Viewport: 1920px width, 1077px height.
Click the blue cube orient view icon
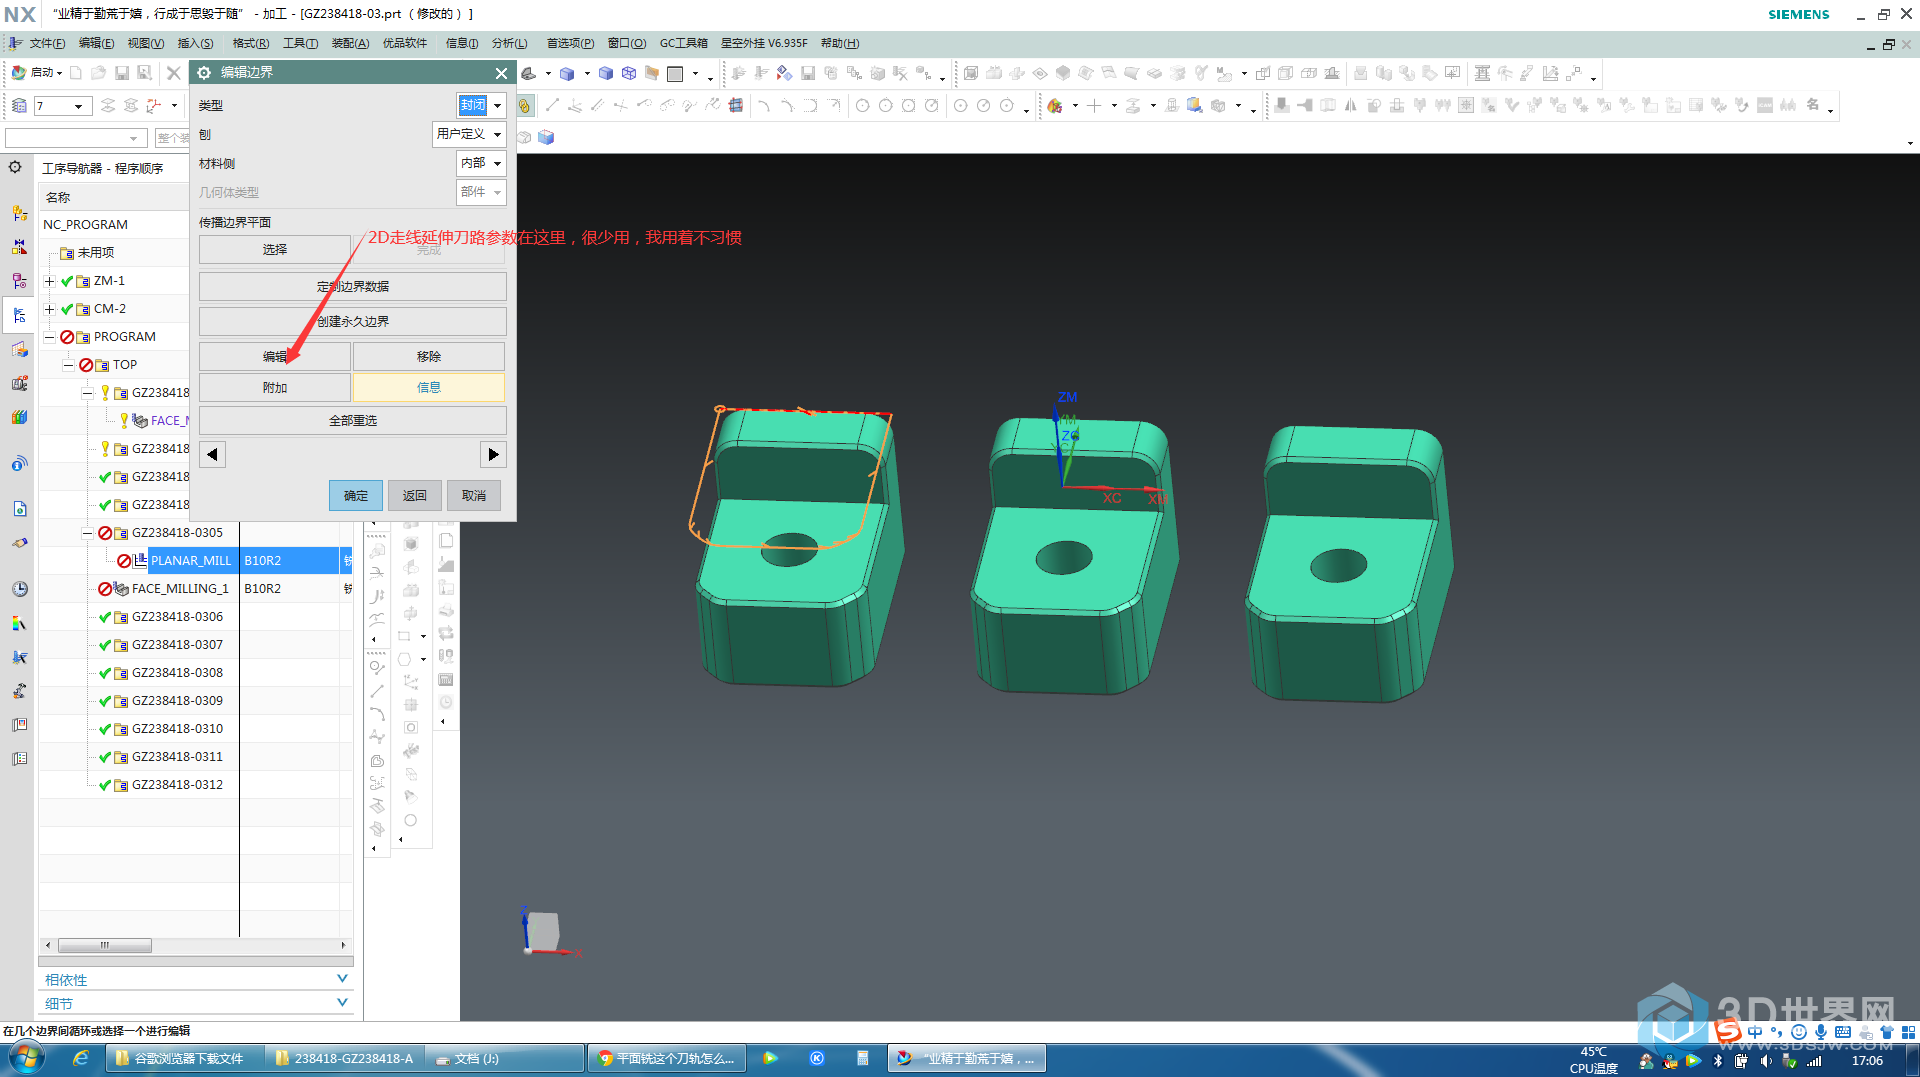click(x=546, y=137)
